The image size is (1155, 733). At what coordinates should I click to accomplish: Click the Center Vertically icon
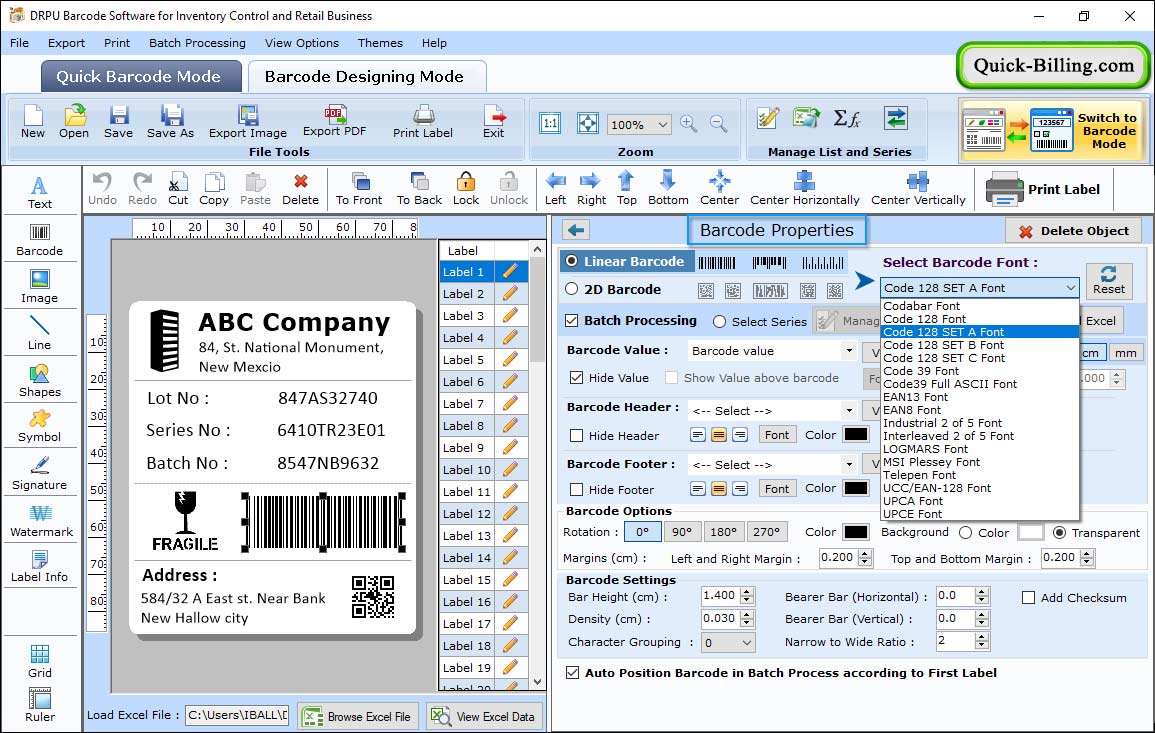(x=918, y=189)
